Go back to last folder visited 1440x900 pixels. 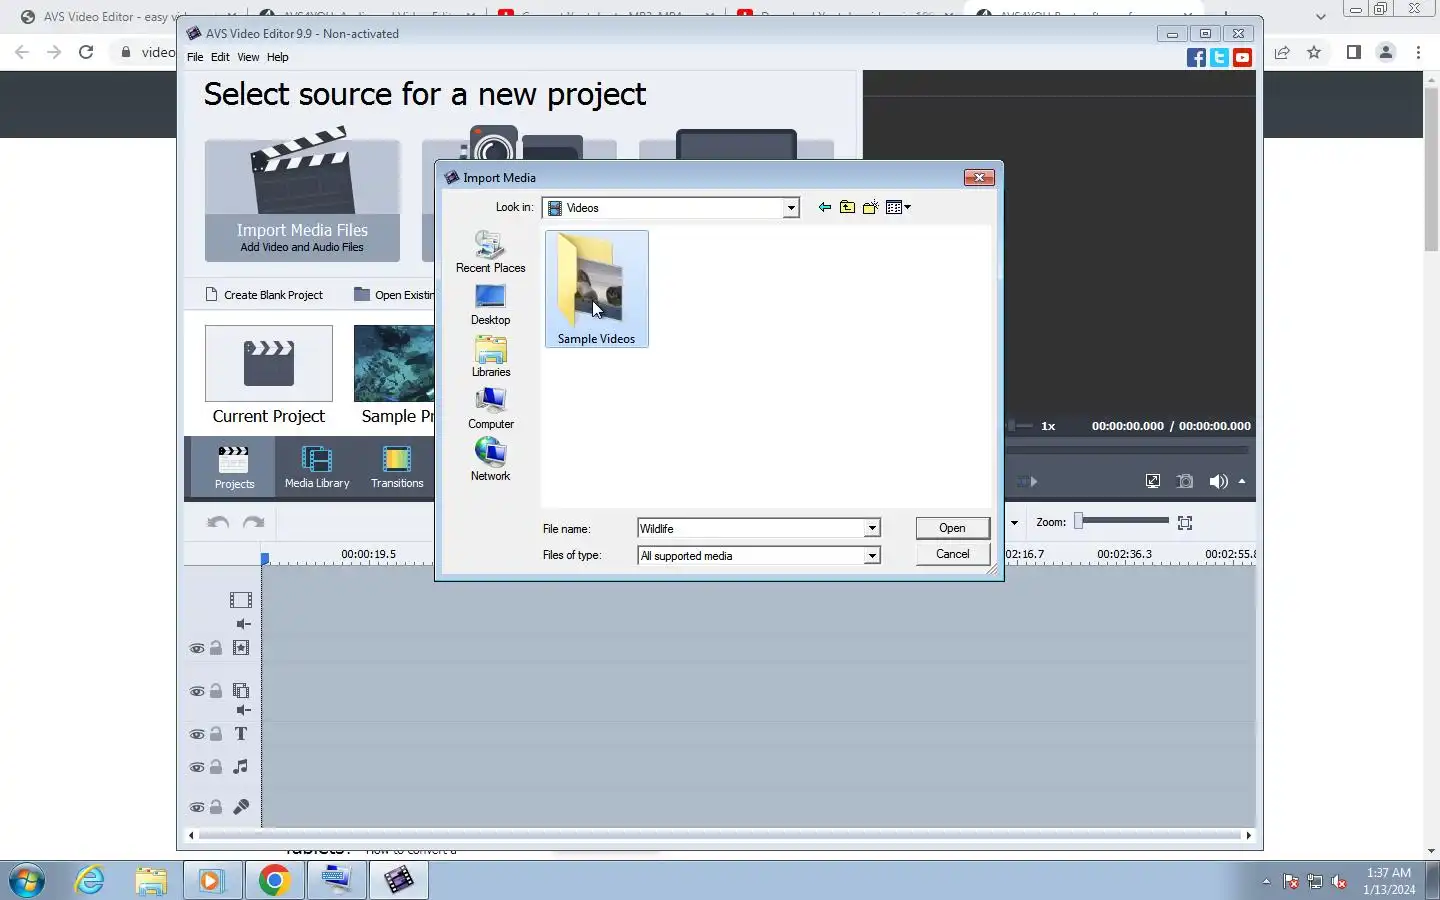tap(824, 207)
